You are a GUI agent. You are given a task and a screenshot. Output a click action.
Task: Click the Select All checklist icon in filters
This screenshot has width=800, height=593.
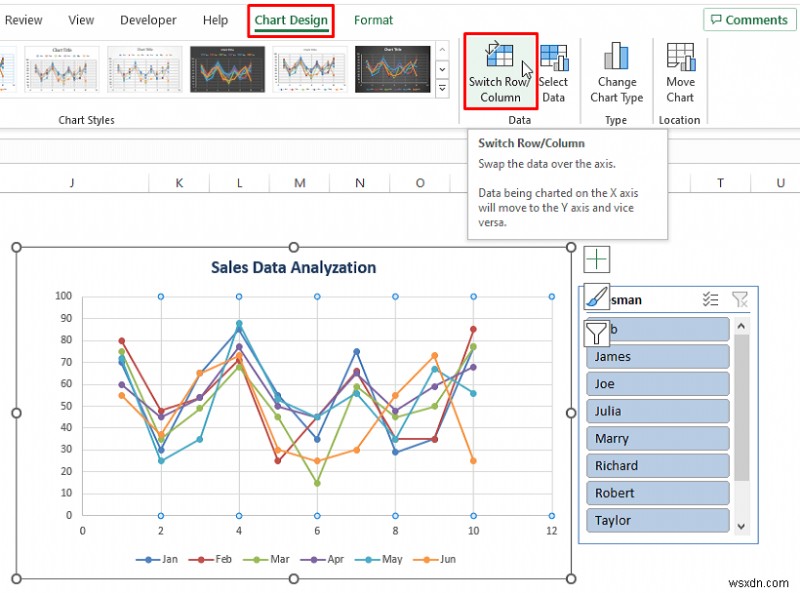[711, 298]
